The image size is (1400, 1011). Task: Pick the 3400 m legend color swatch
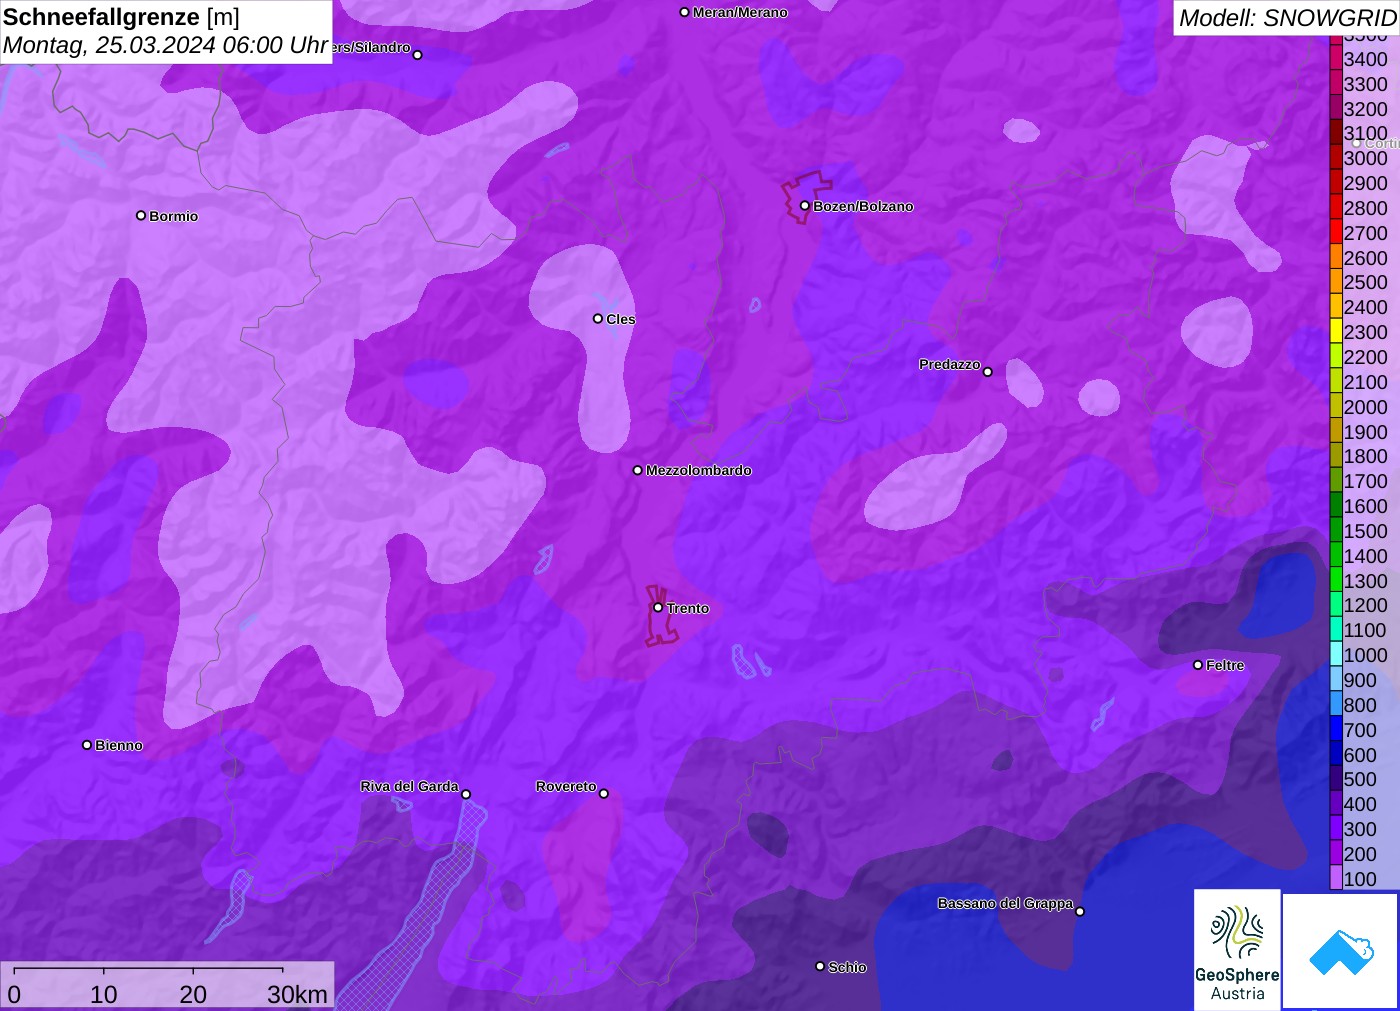(1336, 58)
